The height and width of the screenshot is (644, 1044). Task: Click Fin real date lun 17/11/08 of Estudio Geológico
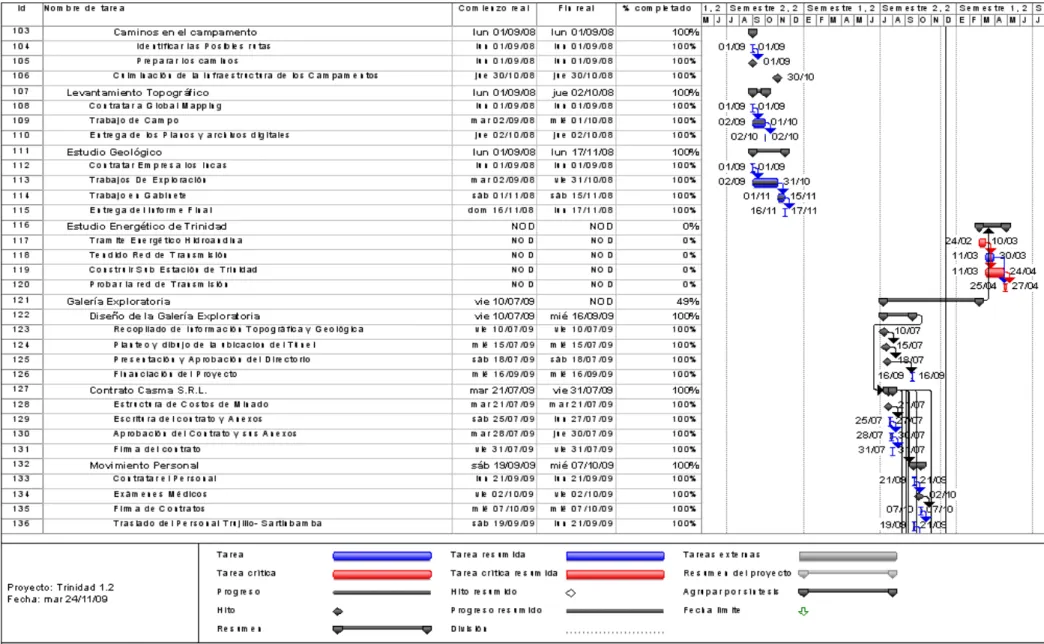coord(583,152)
